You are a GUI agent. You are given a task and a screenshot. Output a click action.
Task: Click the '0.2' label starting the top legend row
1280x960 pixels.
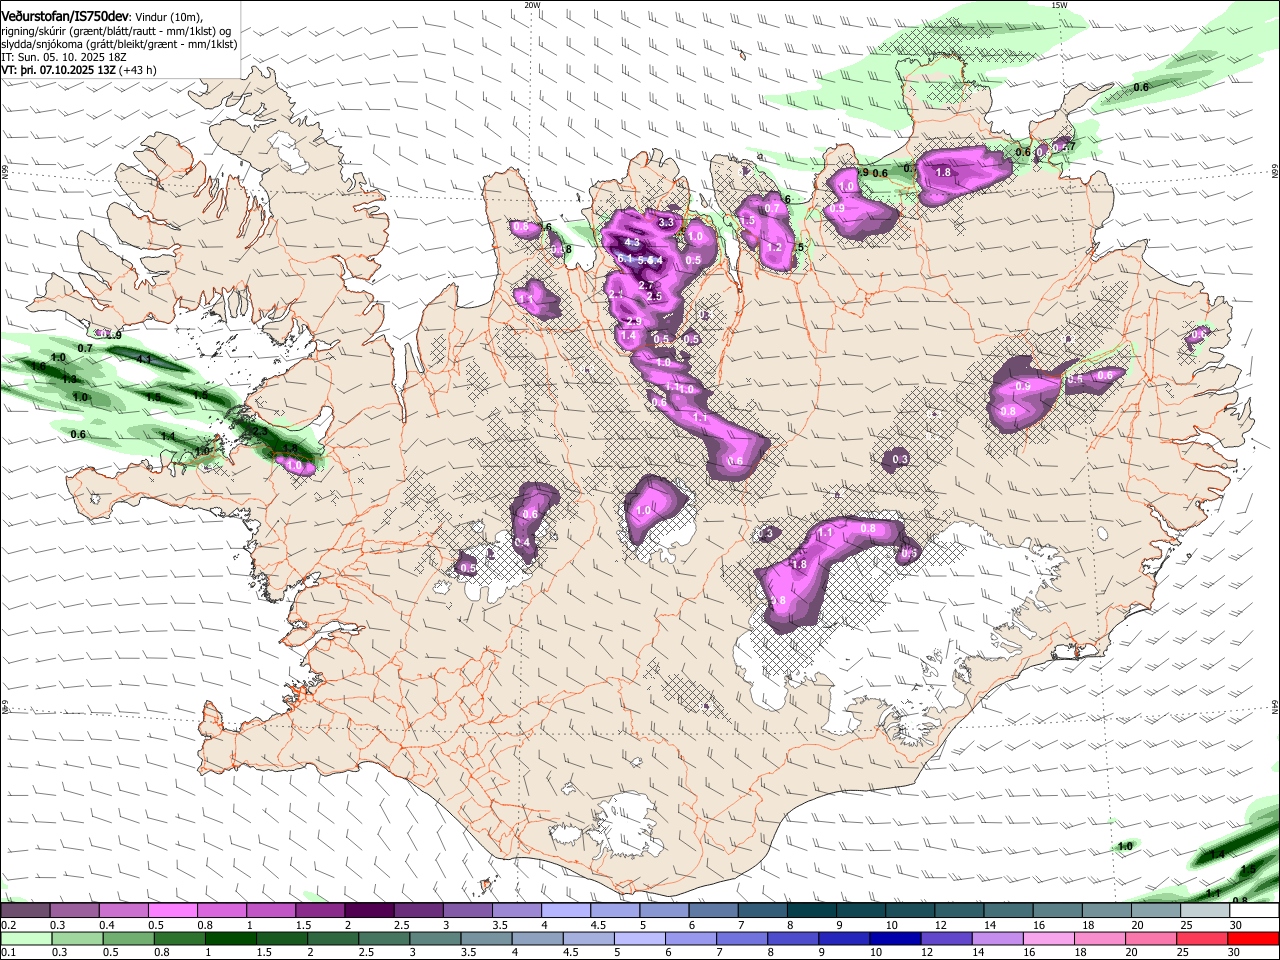pyautogui.click(x=8, y=925)
